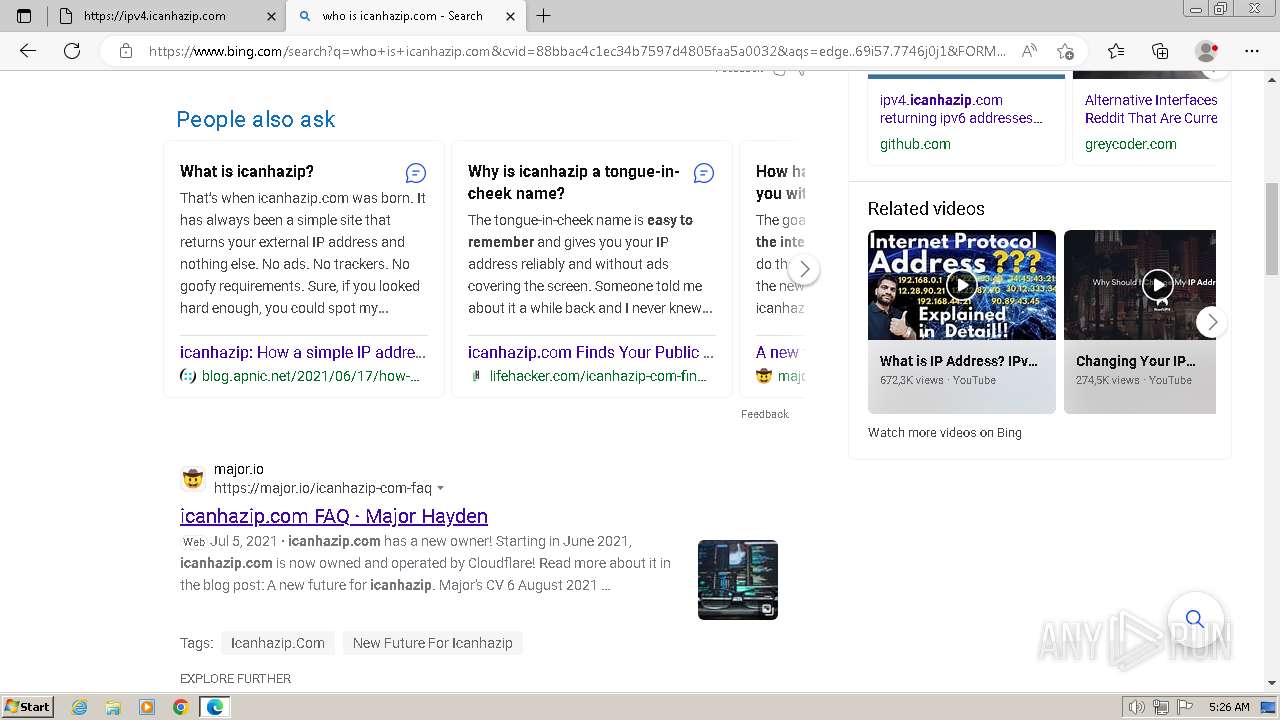
Task: Refresh the current Bing page
Action: tap(72, 51)
